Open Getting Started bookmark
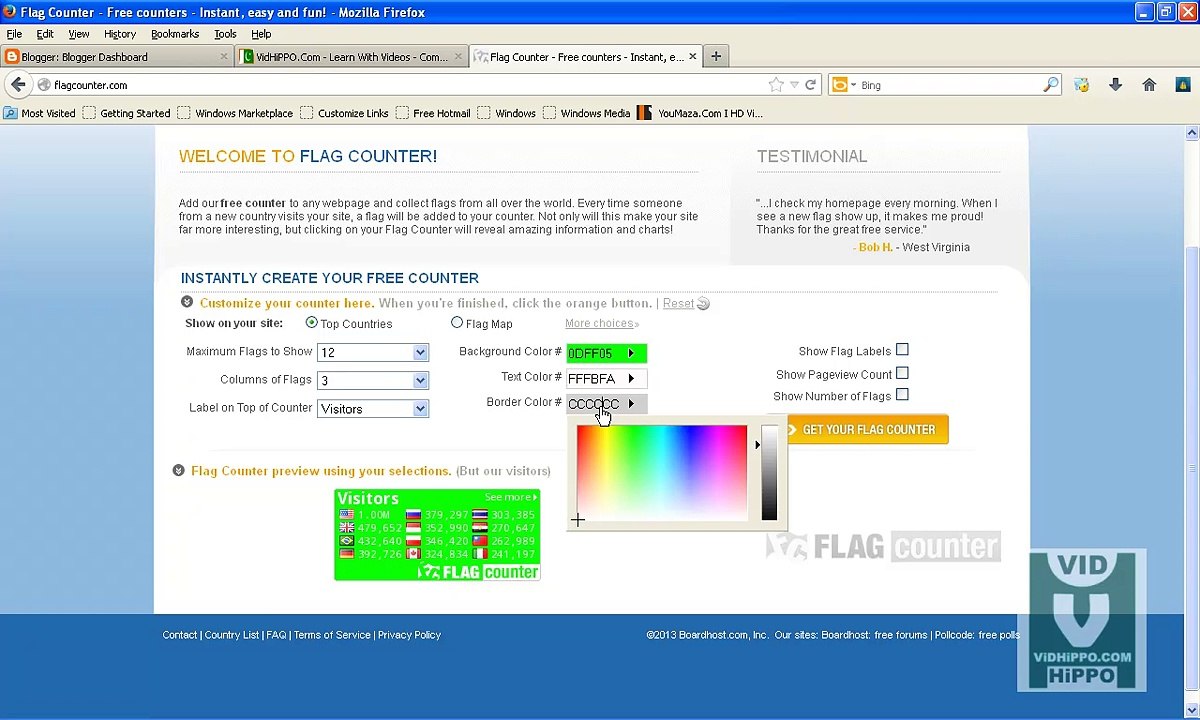Image resolution: width=1200 pixels, height=720 pixels. pyautogui.click(x=126, y=113)
